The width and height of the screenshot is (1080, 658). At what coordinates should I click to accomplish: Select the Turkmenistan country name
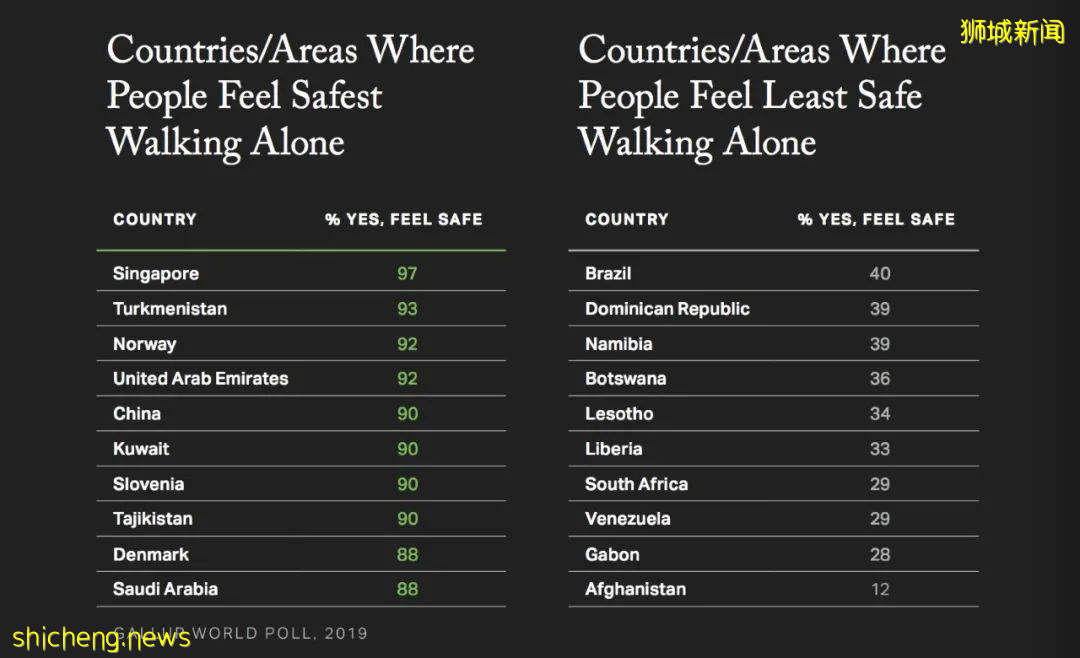(170, 309)
